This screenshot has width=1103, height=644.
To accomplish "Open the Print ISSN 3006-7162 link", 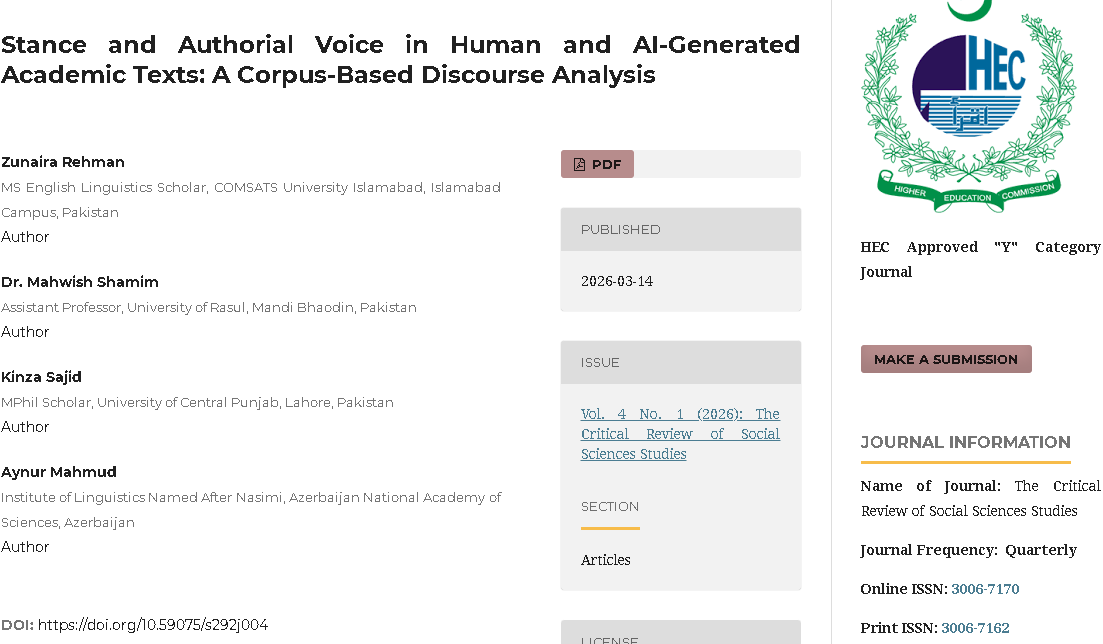I will [x=975, y=628].
